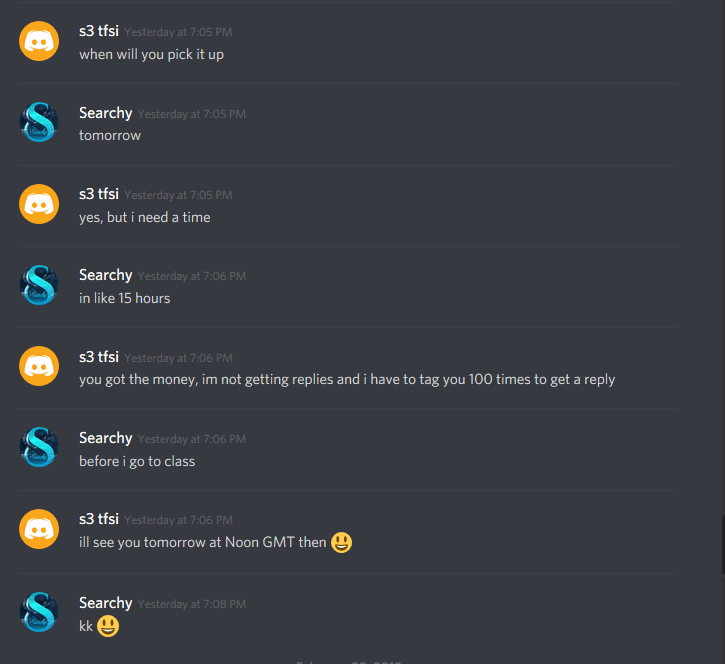Click username Searchy above 'in like 15 hours'
Screen dimensions: 725x664
(105, 275)
